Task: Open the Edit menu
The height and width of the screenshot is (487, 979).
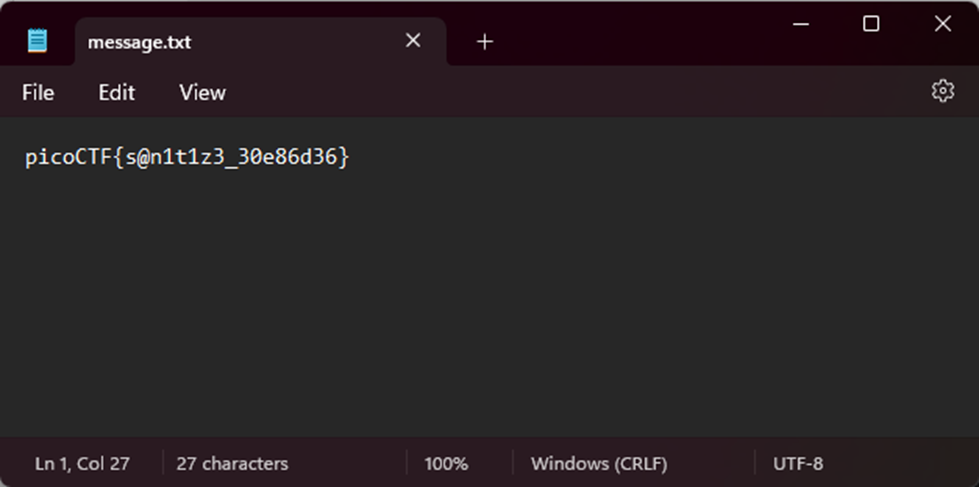Action: 116,92
